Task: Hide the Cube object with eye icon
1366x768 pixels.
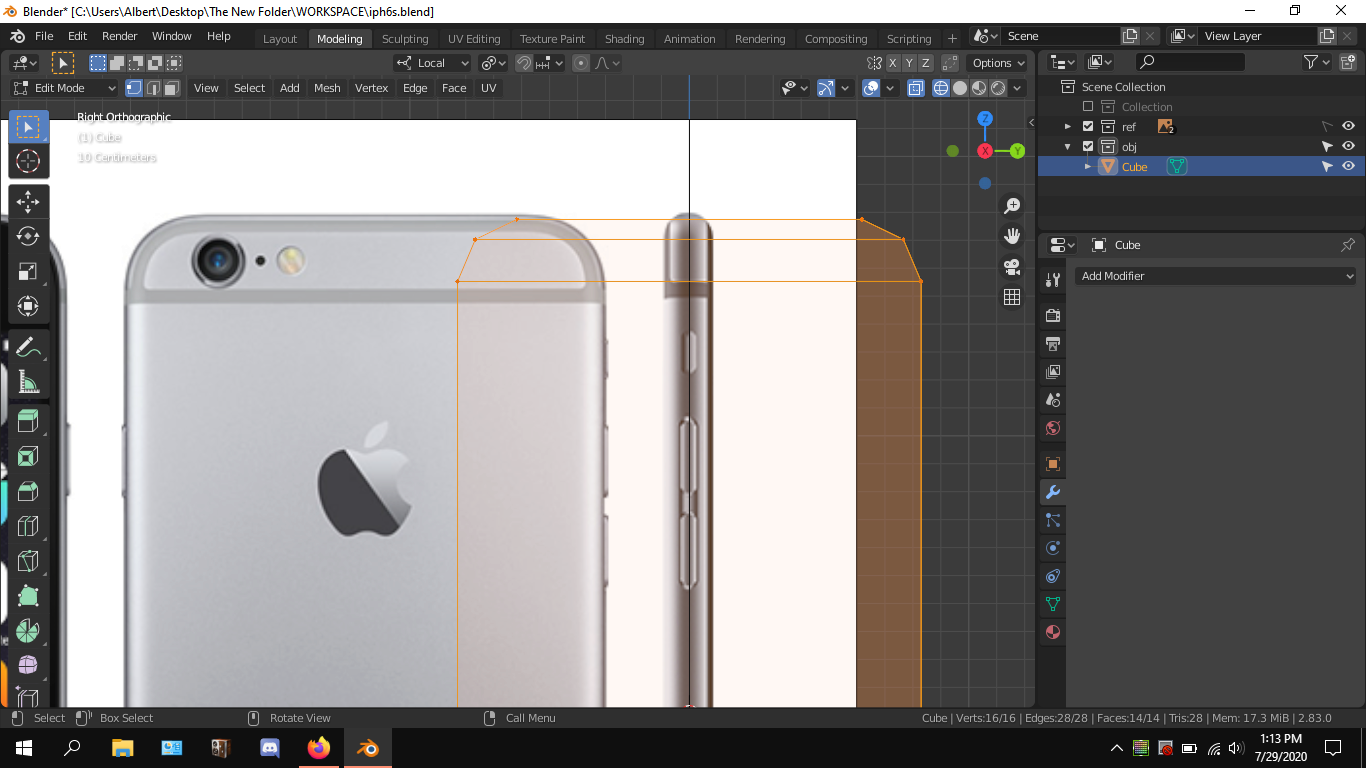Action: point(1348,167)
